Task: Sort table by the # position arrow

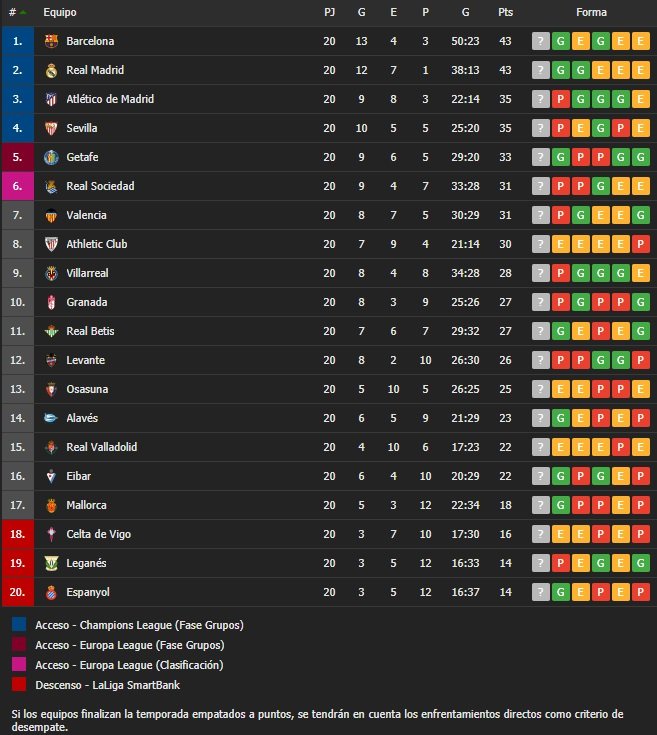Action: click(x=22, y=13)
